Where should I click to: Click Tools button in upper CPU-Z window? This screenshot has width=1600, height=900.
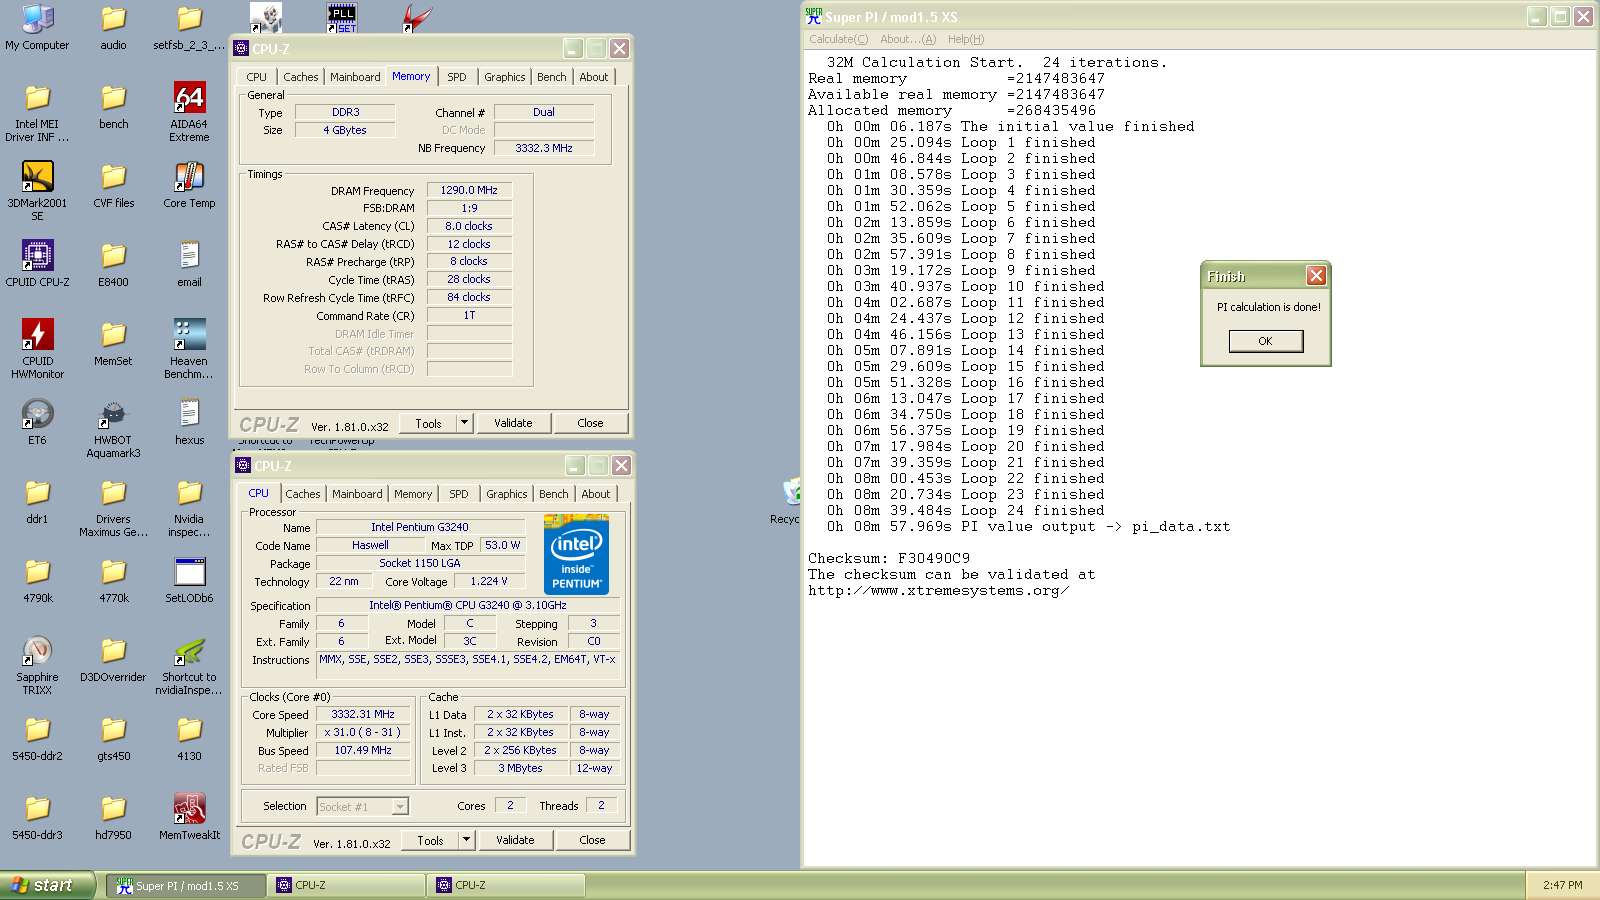tap(428, 423)
